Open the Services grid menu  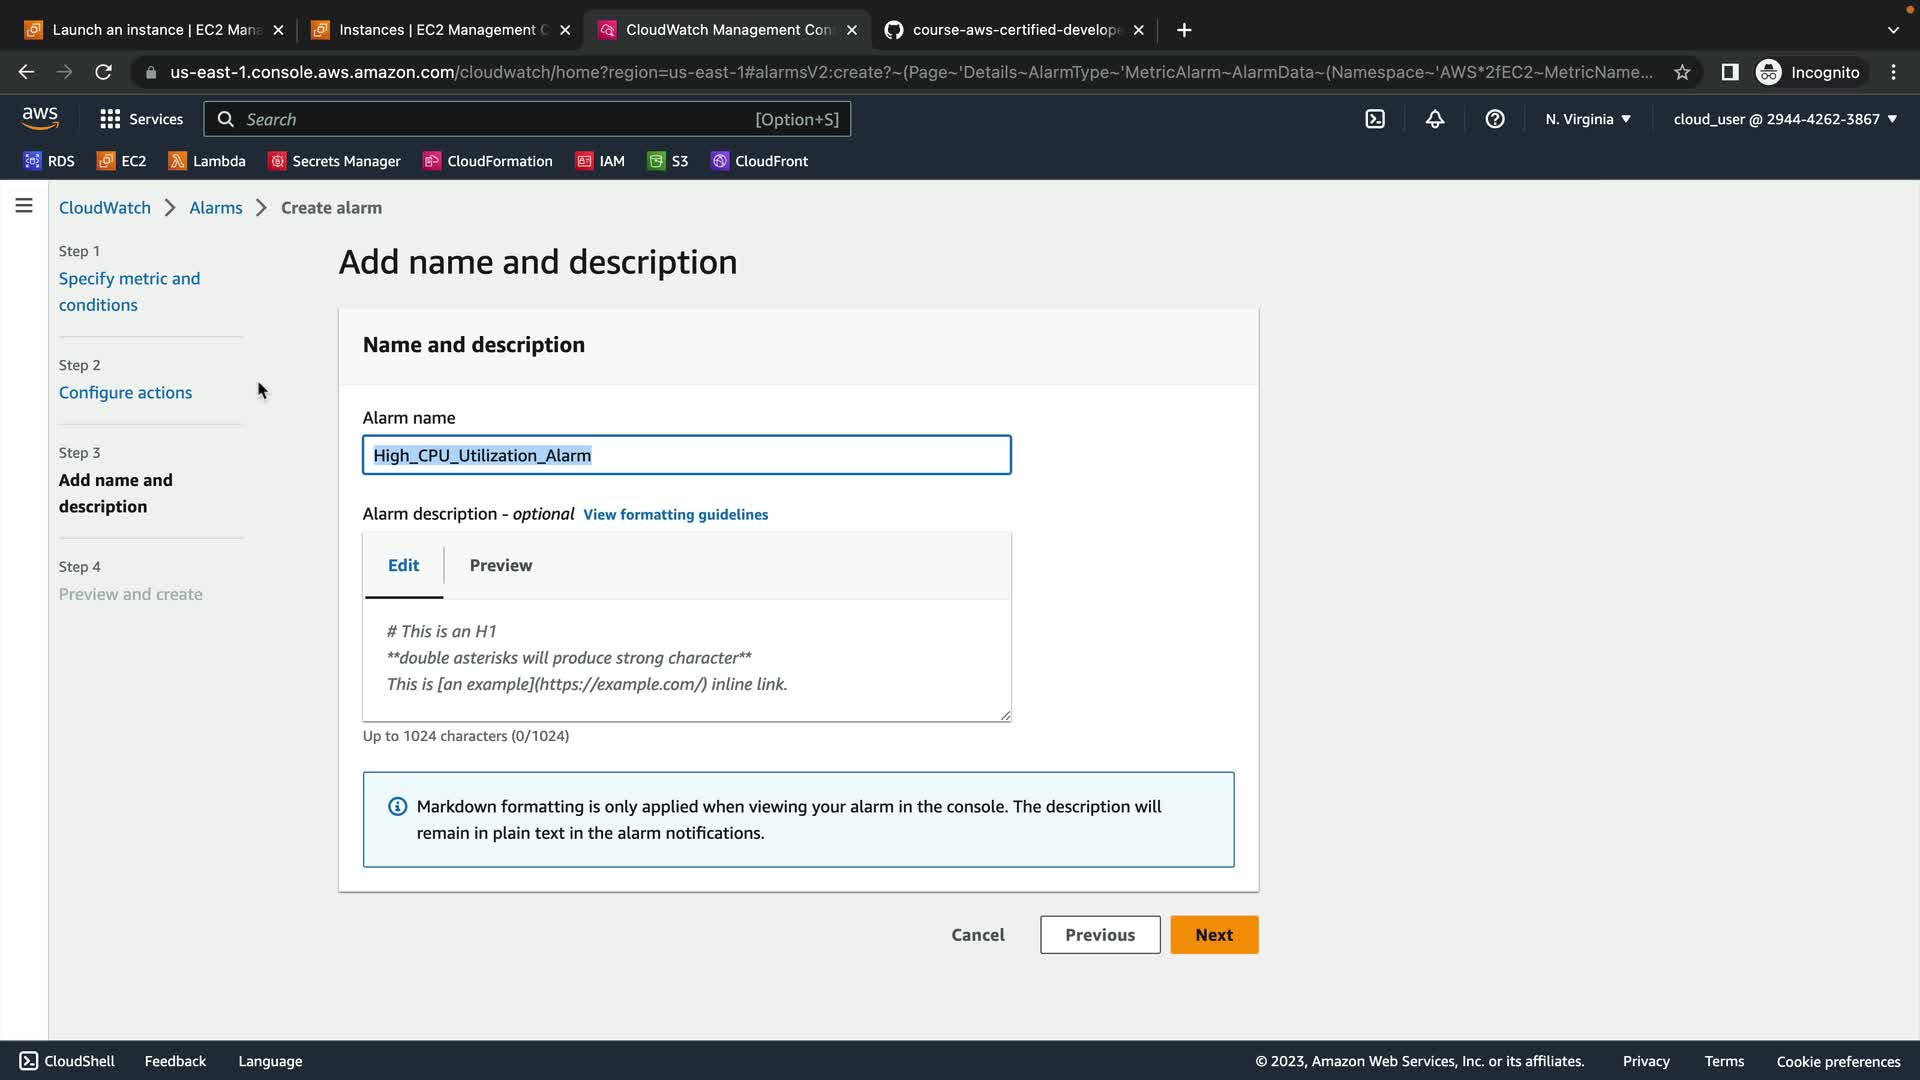pyautogui.click(x=141, y=119)
